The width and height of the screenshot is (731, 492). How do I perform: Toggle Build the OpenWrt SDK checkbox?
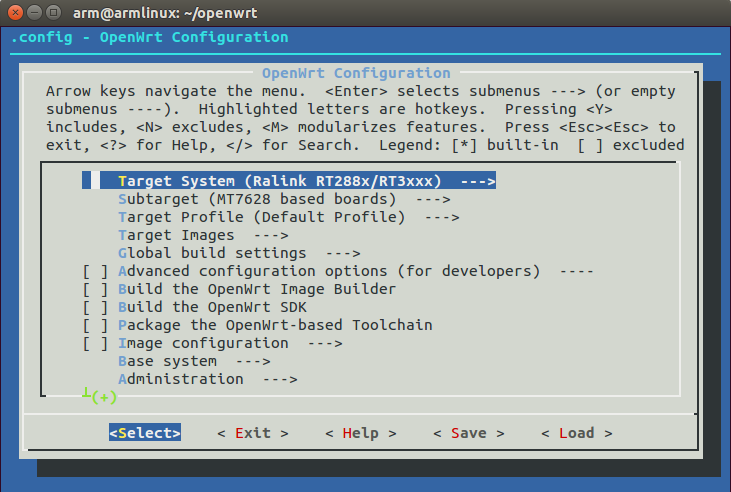[x=96, y=307]
